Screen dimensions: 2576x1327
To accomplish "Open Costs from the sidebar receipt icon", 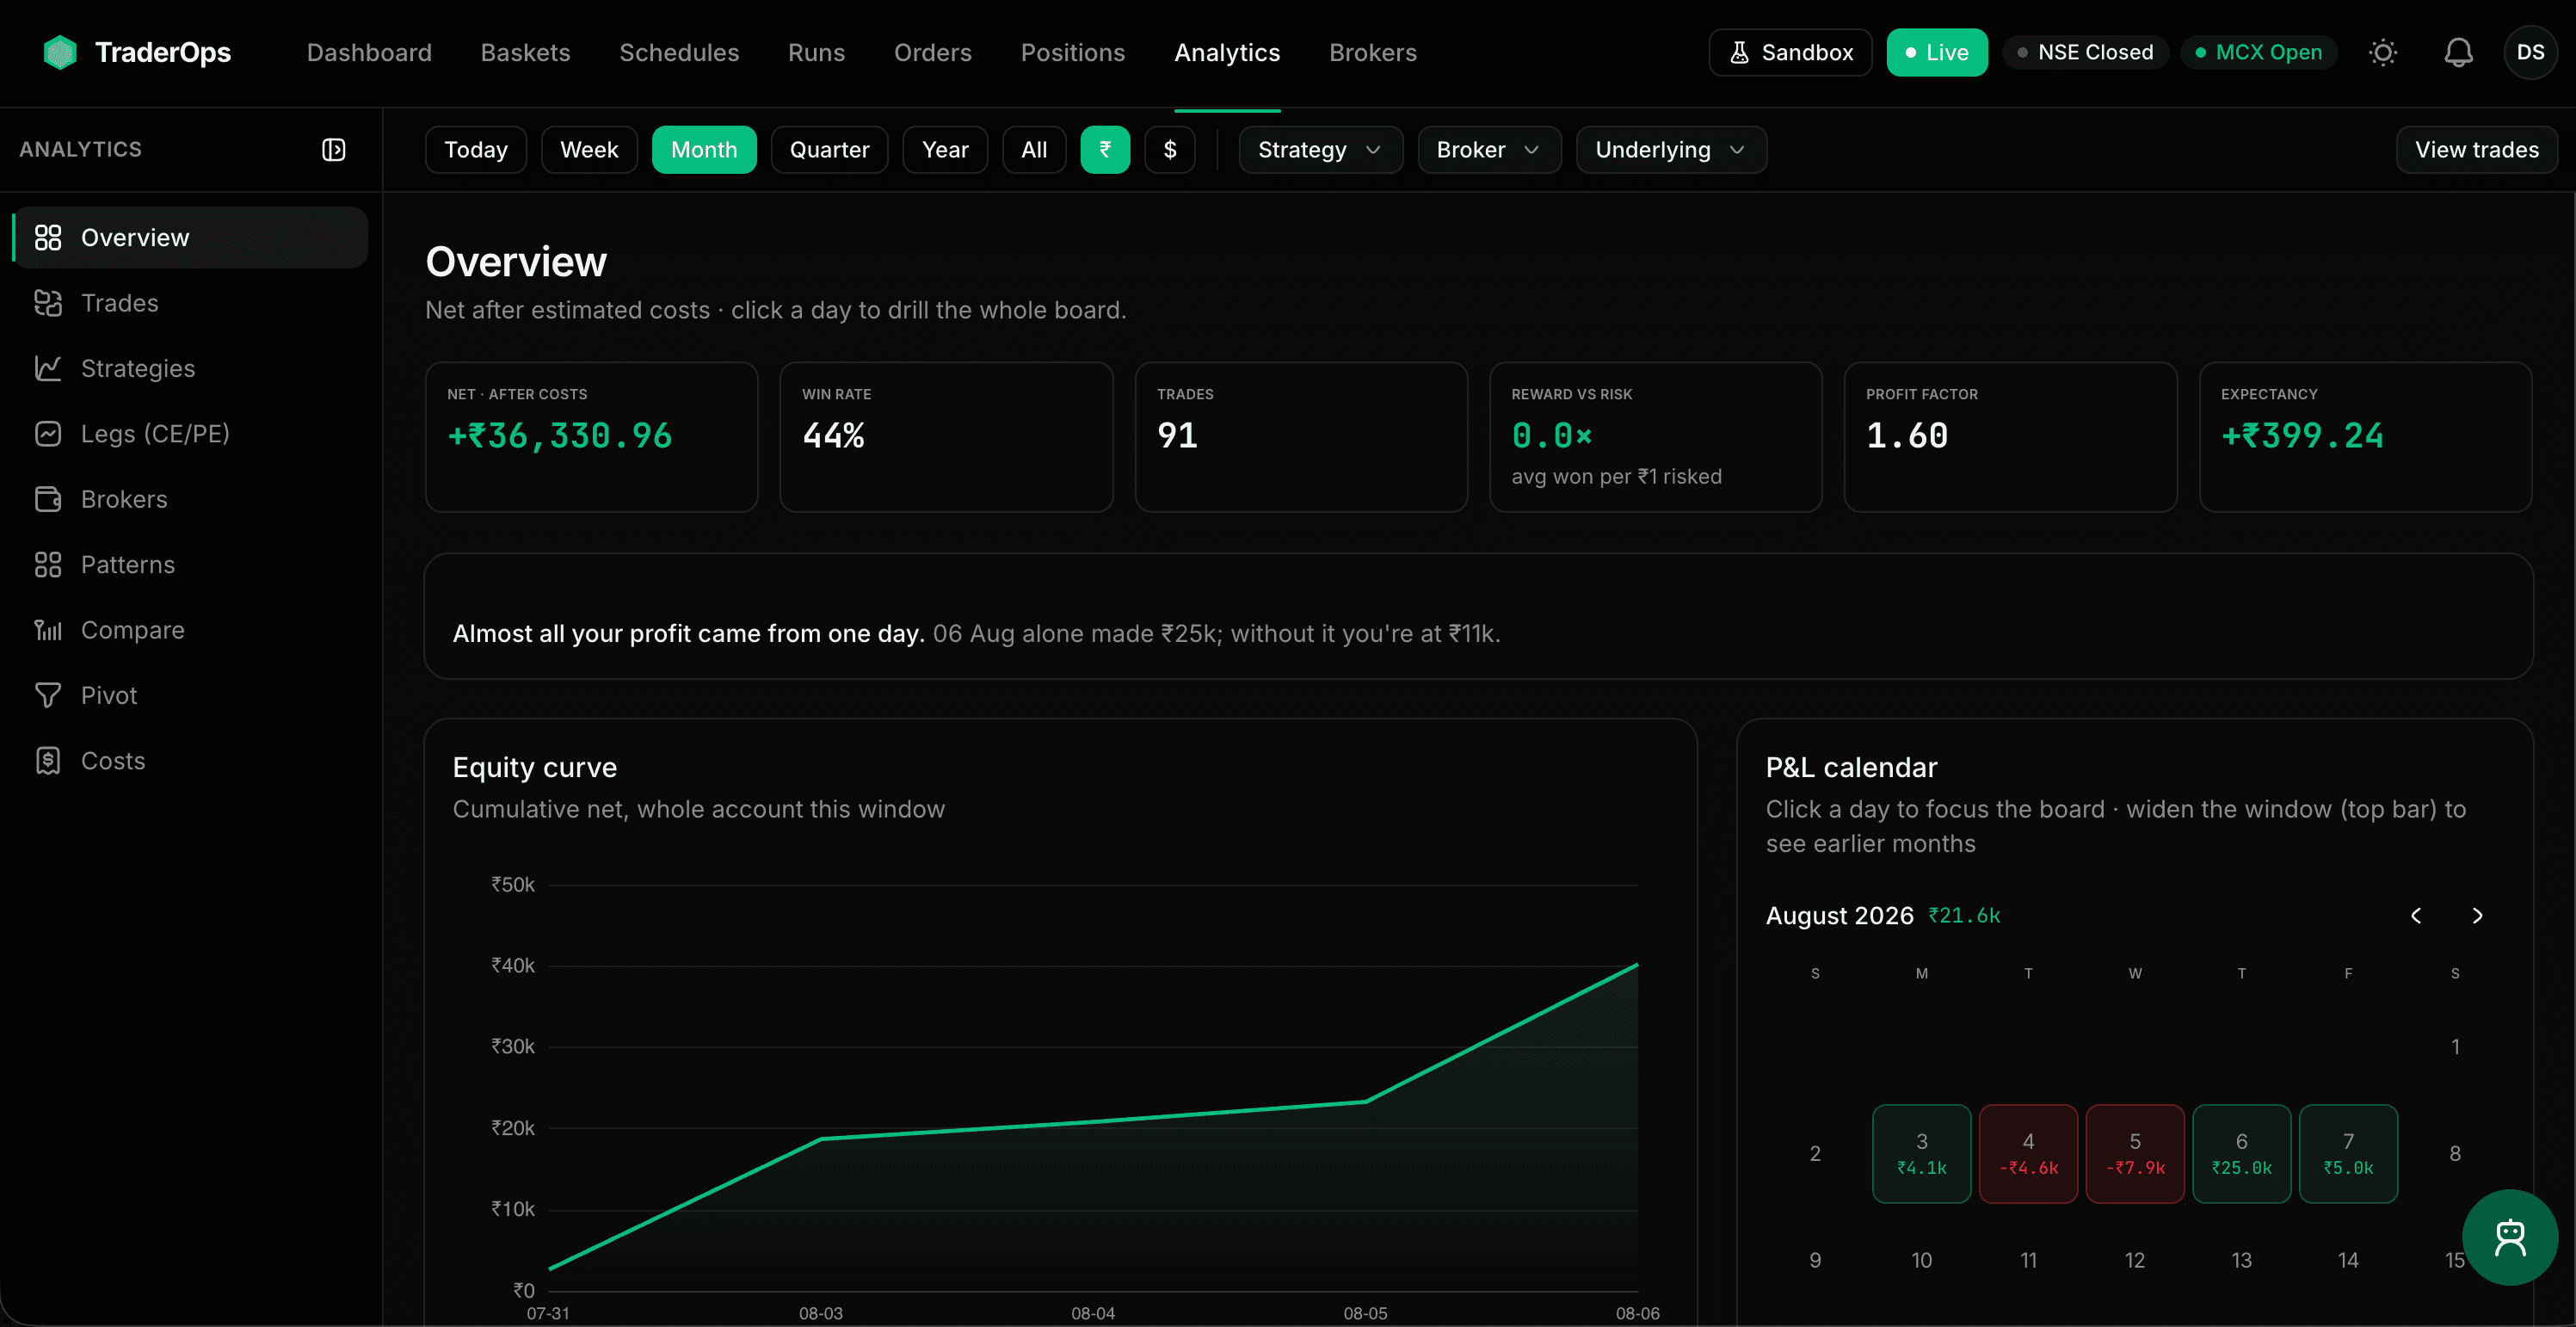I will [48, 761].
